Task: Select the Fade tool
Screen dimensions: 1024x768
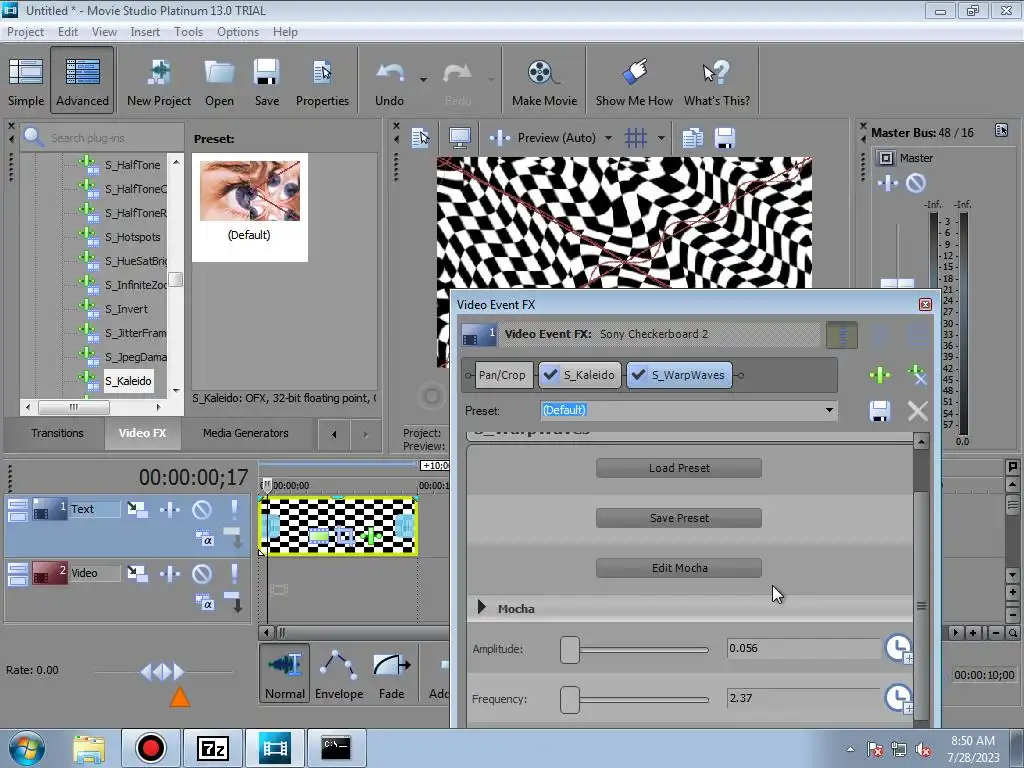Action: (x=392, y=673)
